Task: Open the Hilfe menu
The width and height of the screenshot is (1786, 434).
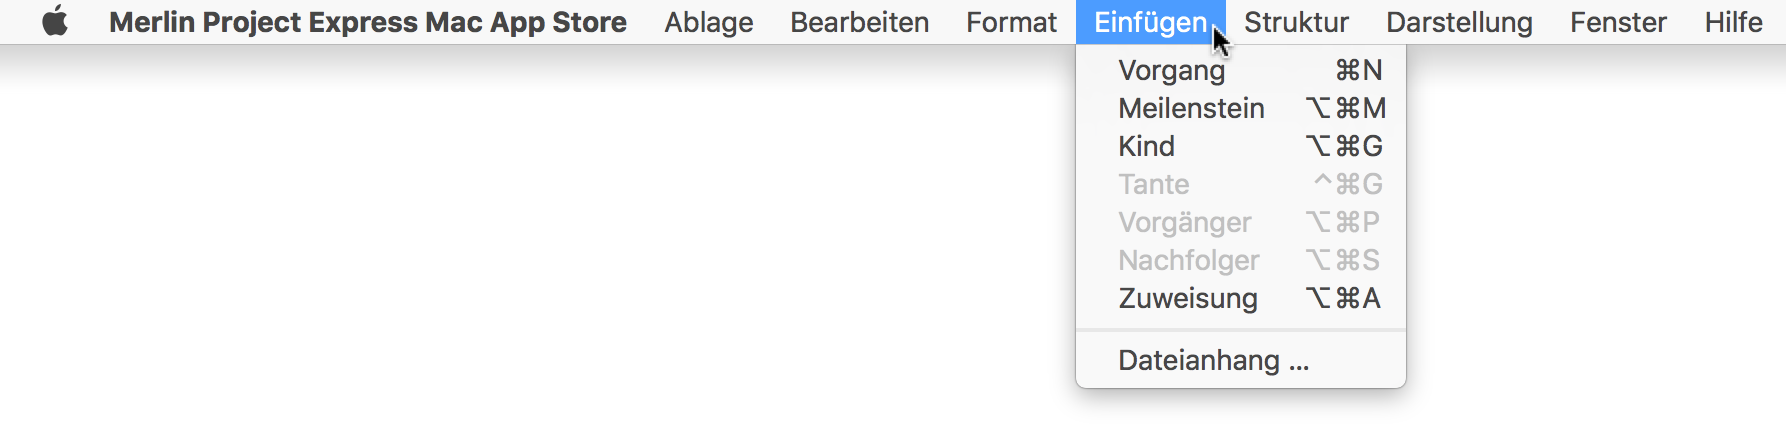Action: click(x=1733, y=22)
